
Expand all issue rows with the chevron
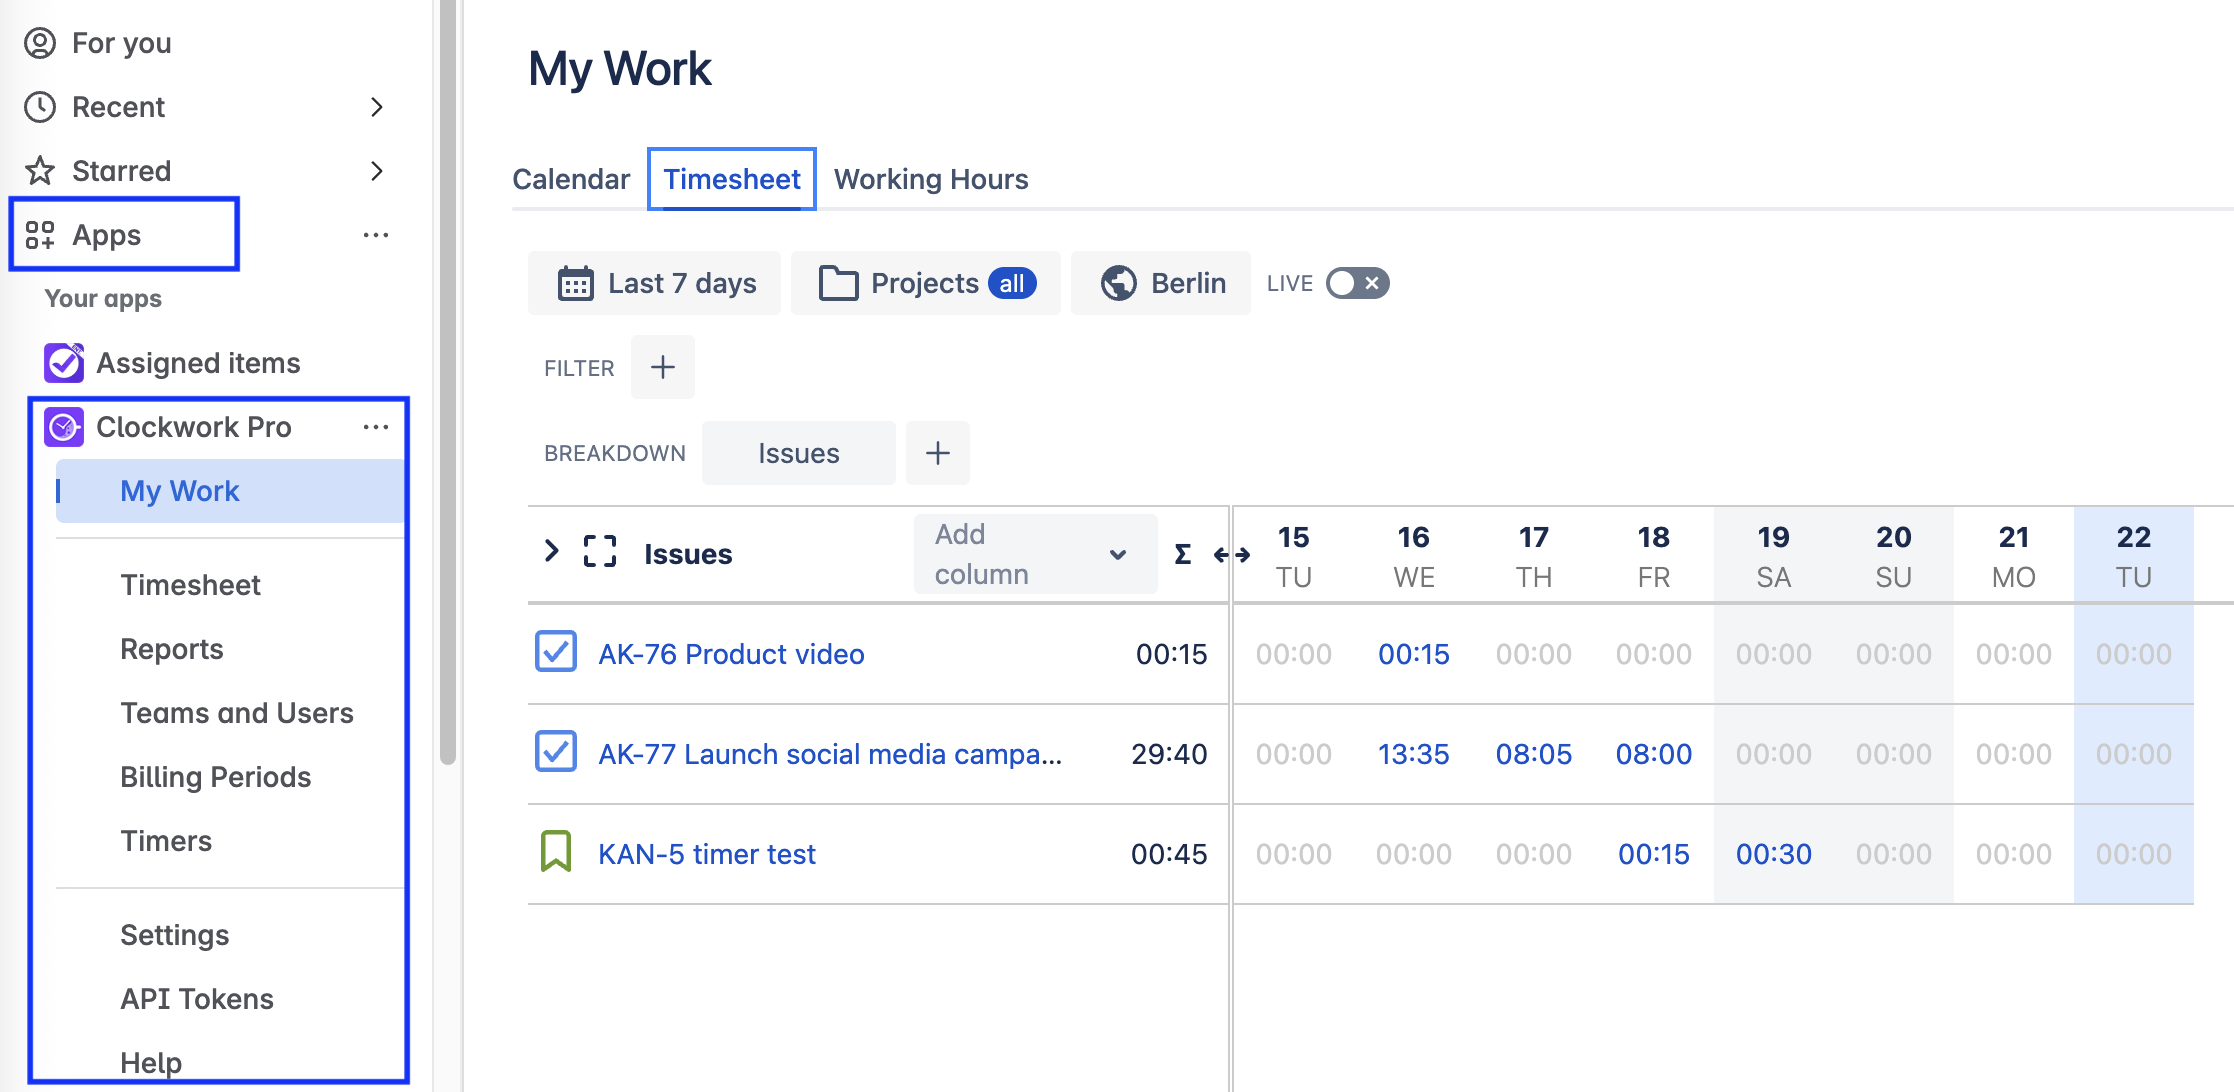pyautogui.click(x=551, y=551)
